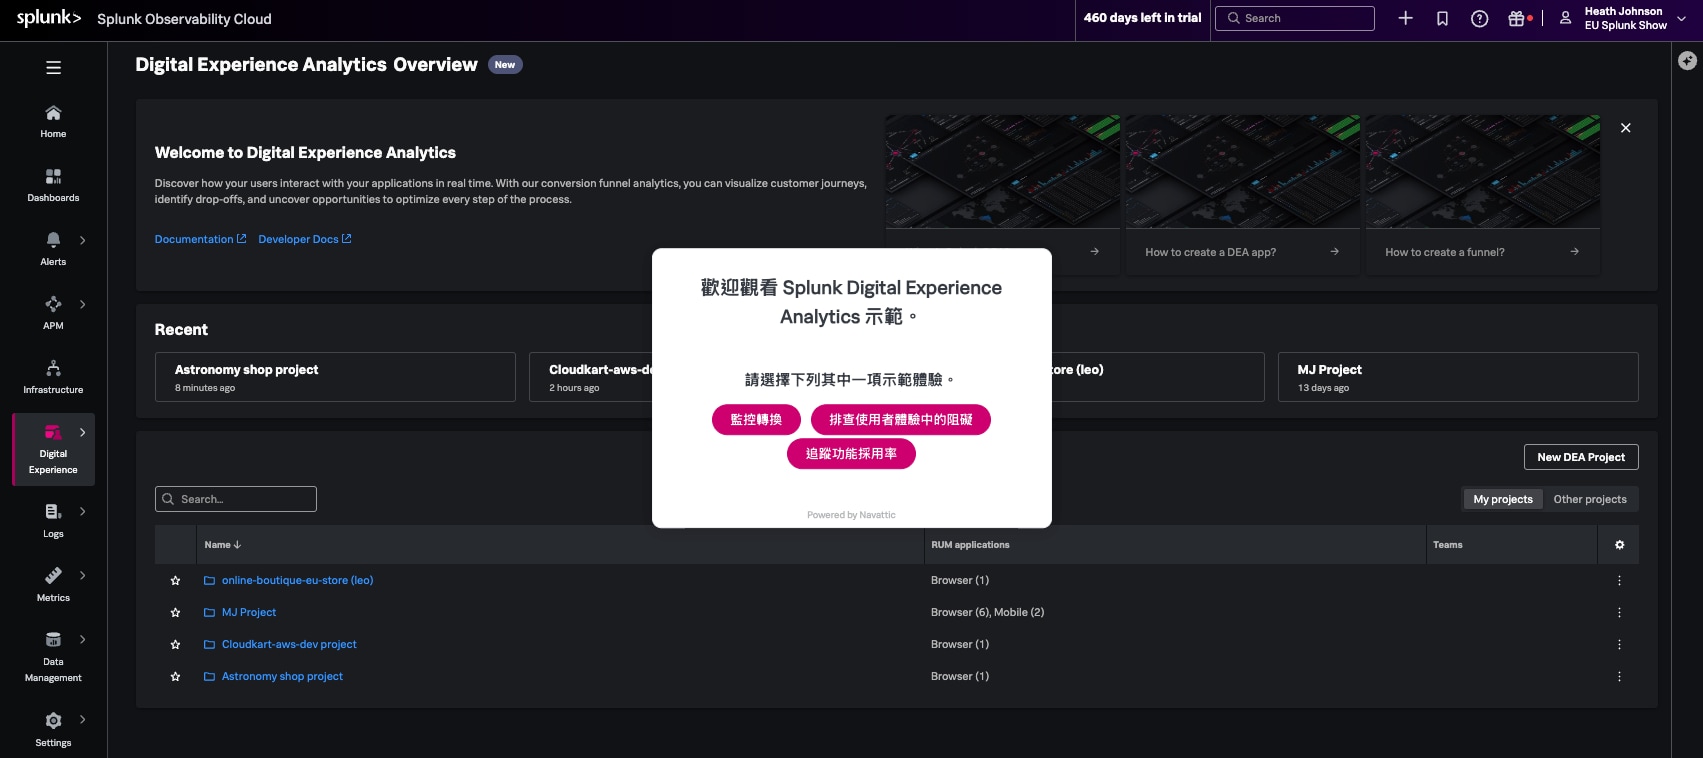
Task: Open the help question mark icon
Action: pos(1480,18)
